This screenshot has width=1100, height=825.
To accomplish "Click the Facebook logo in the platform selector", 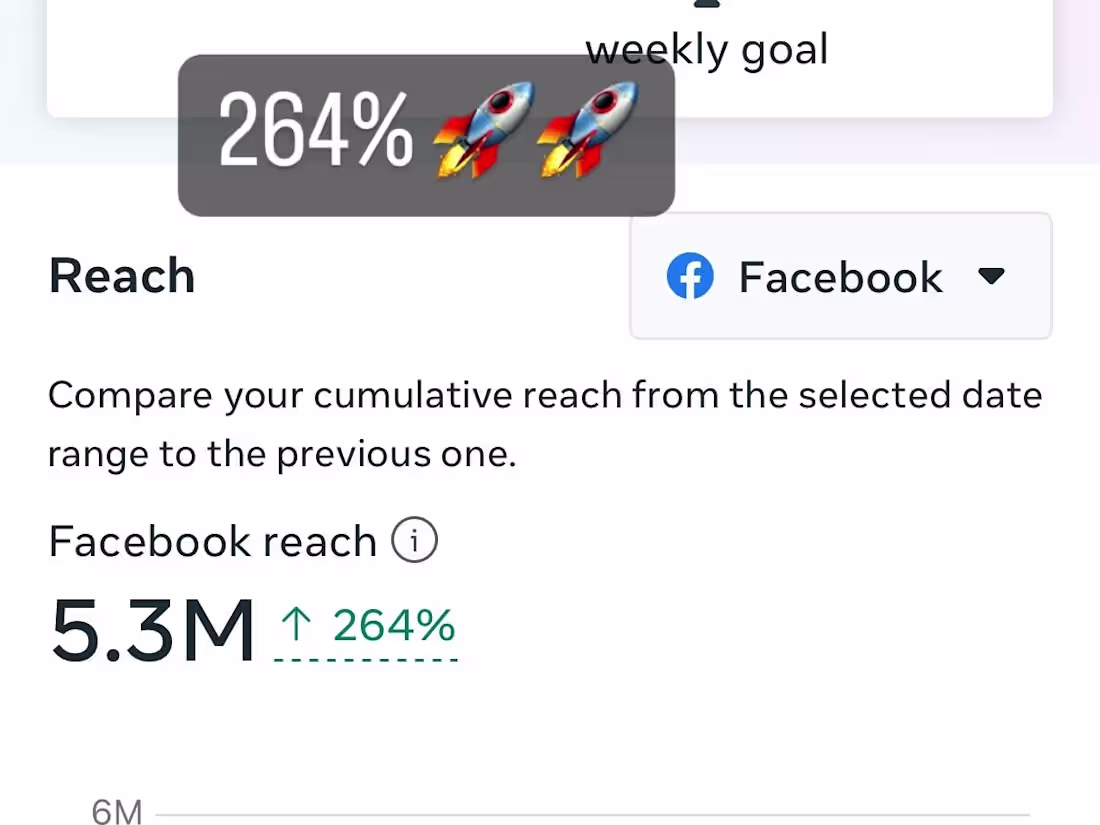I will tap(690, 277).
